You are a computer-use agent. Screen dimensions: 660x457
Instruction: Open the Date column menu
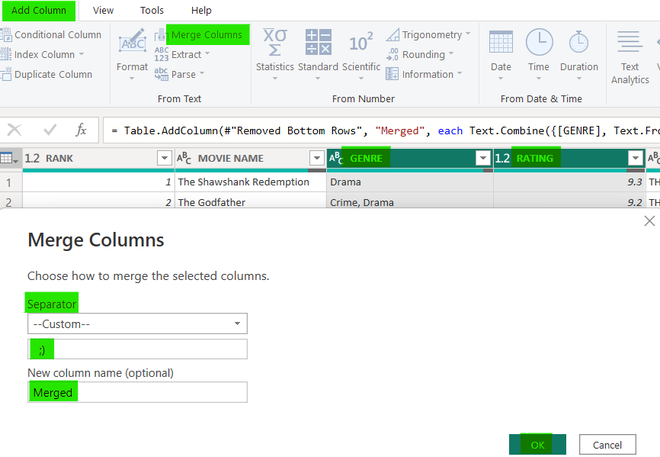point(501,55)
